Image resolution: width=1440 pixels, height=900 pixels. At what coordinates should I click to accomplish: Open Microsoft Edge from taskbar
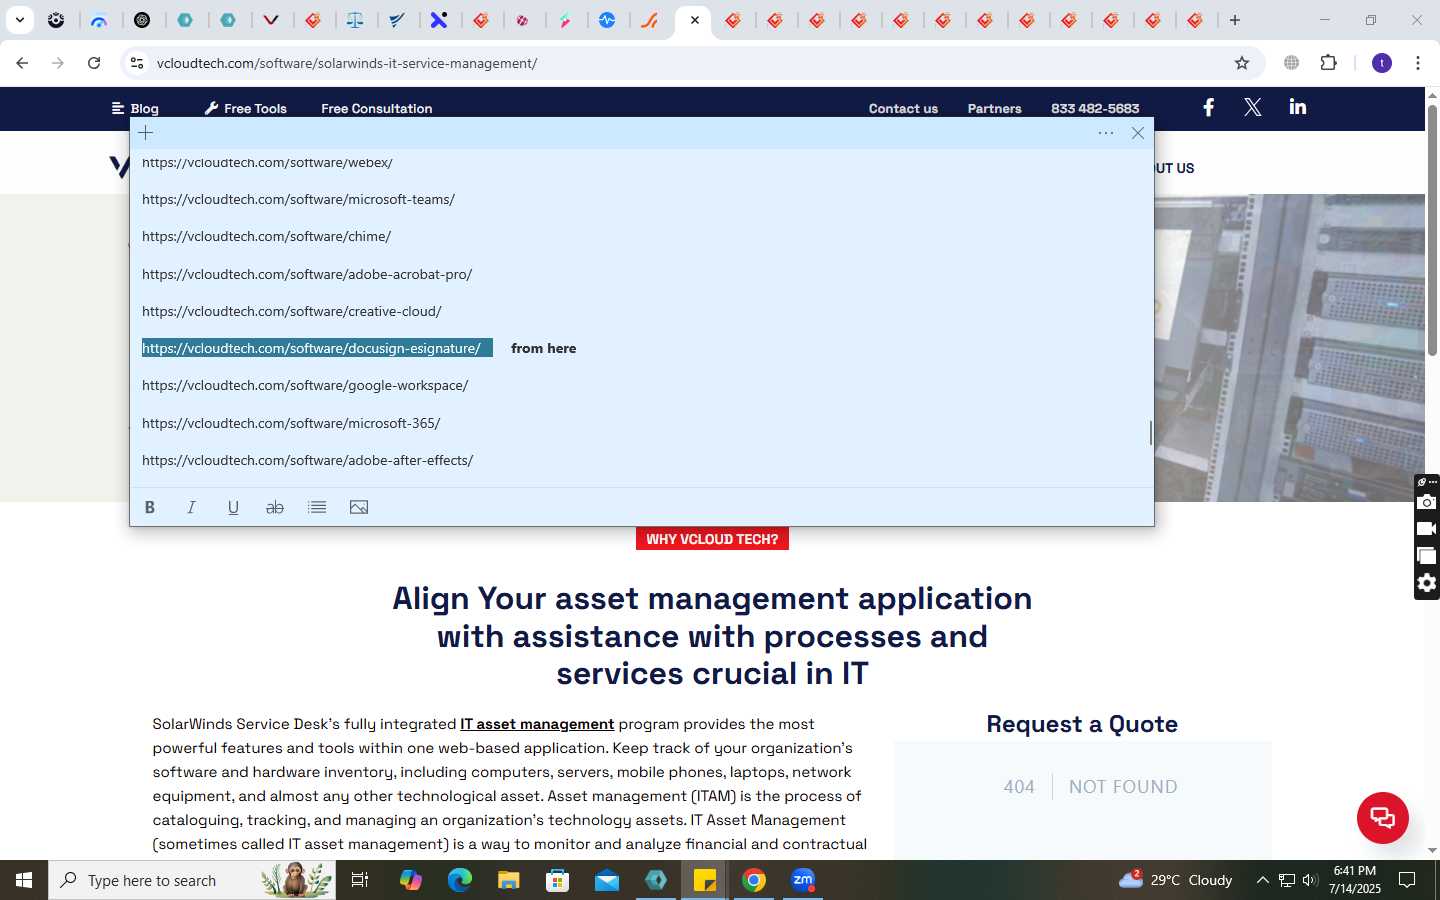pos(459,880)
